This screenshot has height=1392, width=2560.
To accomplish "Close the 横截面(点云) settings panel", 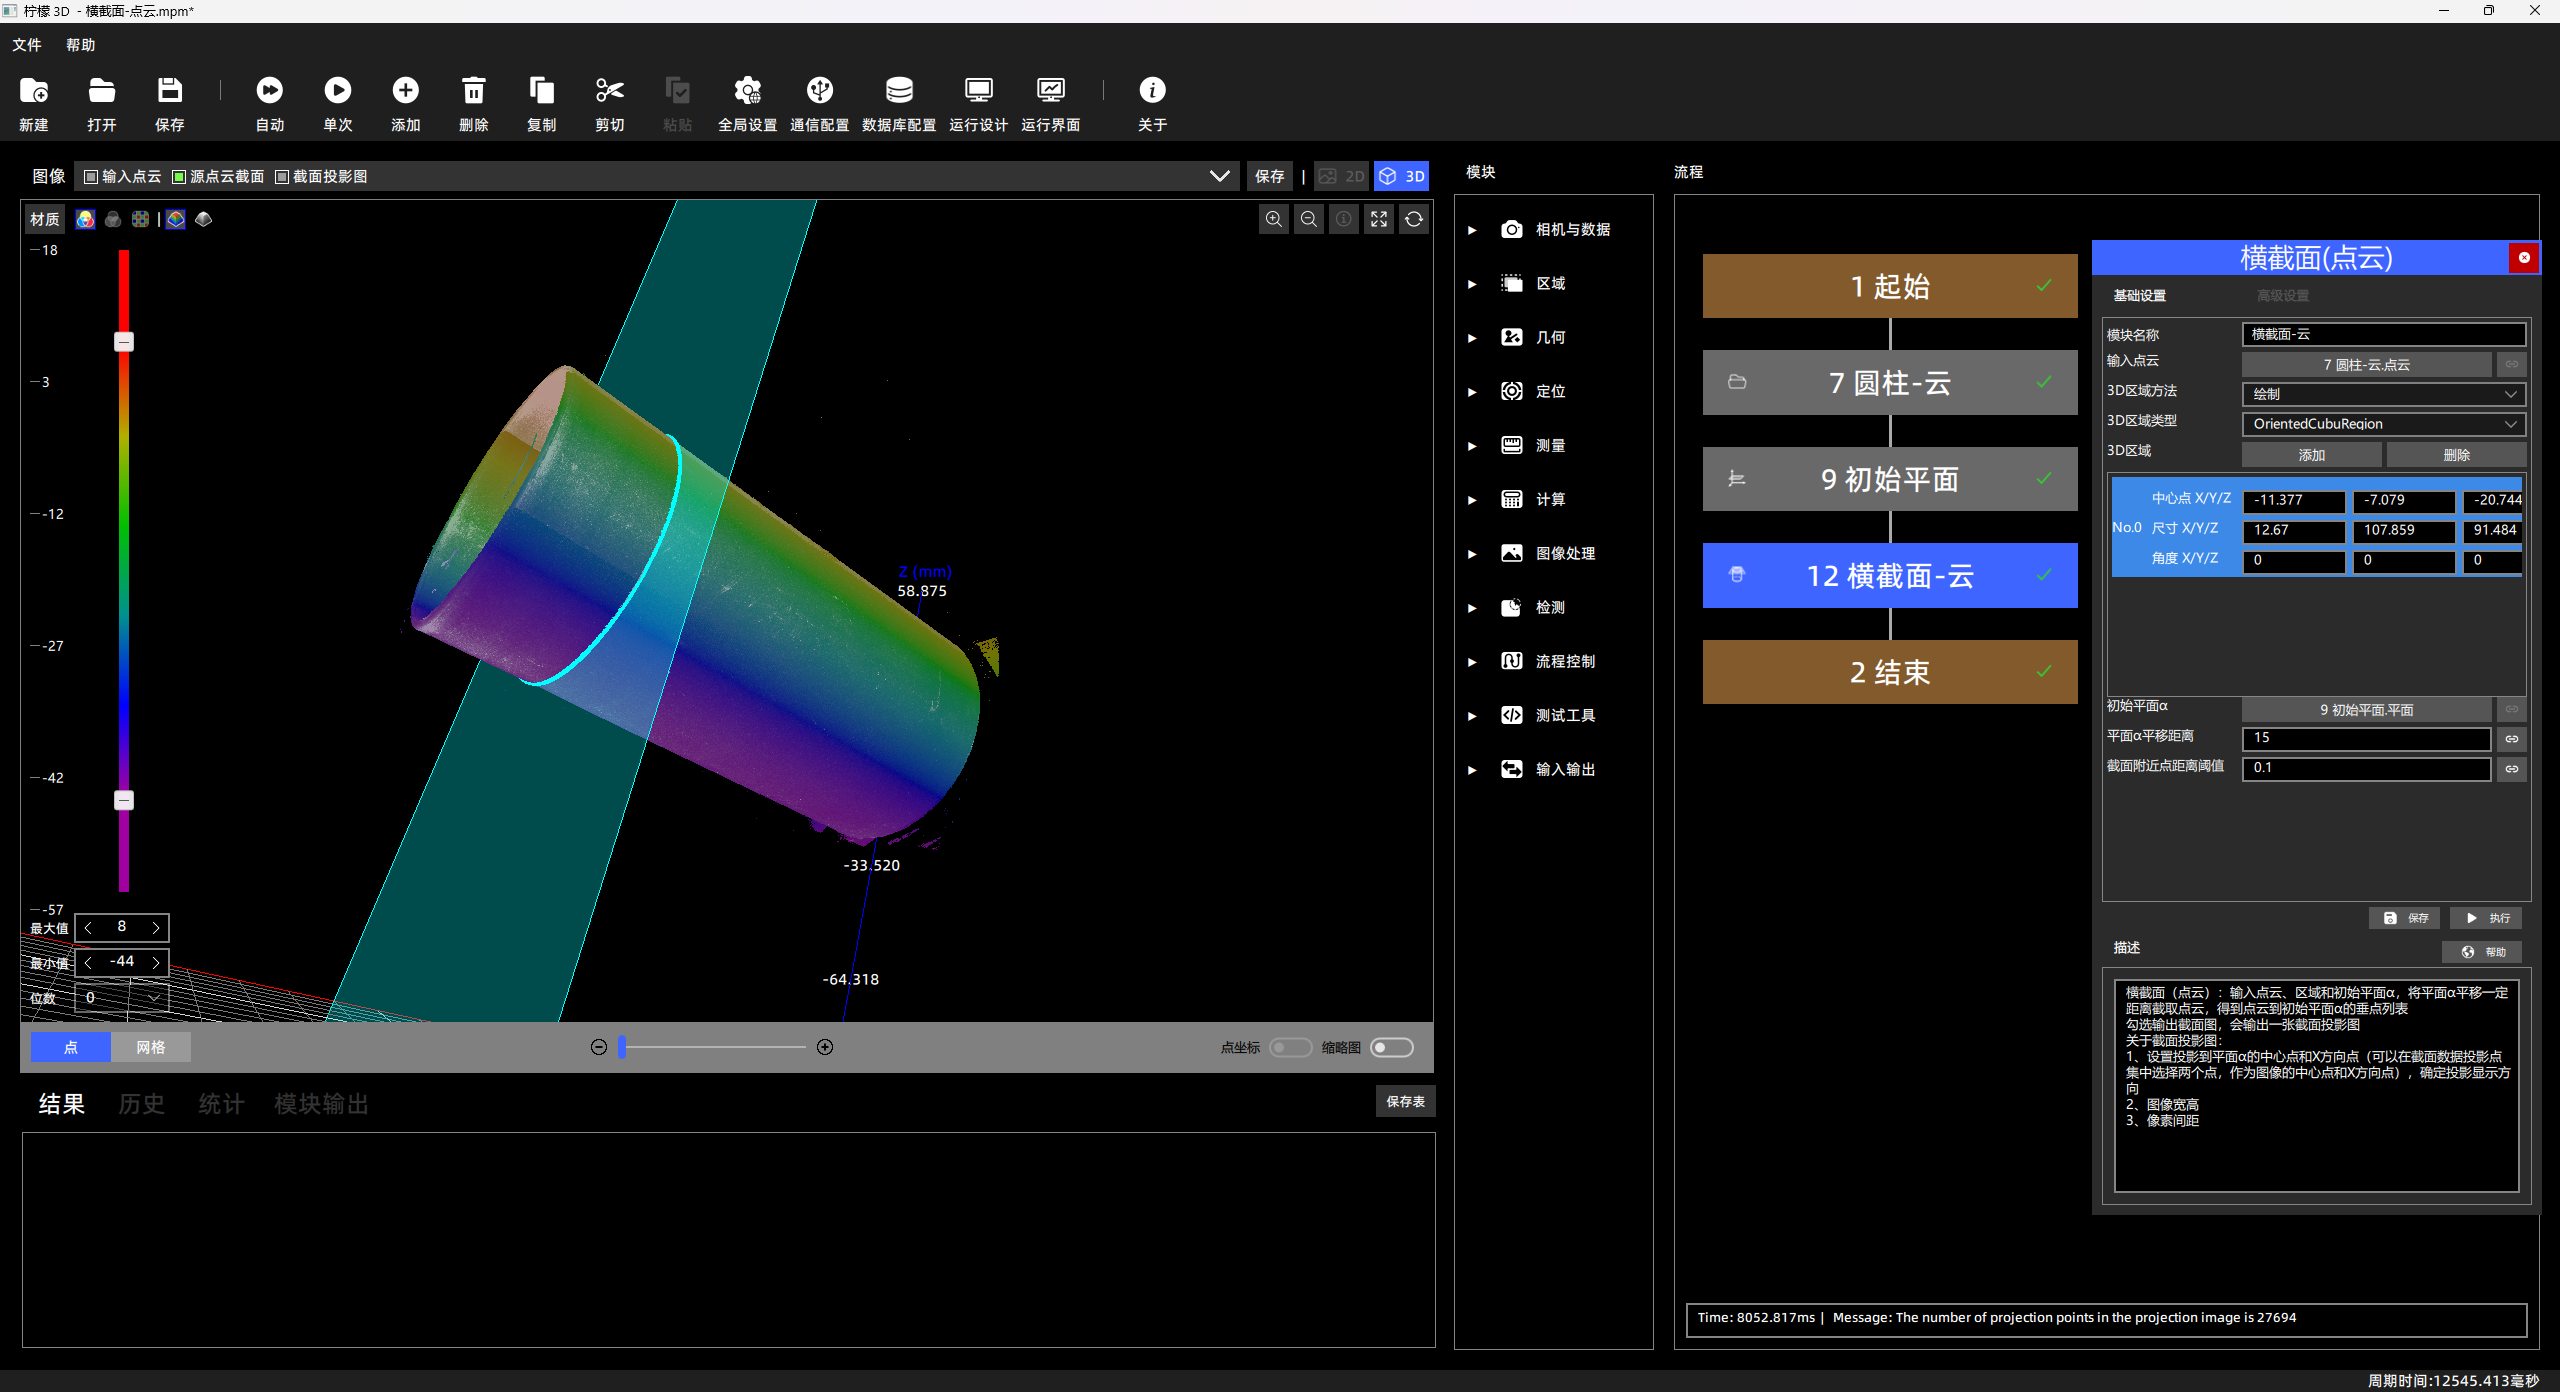I will (x=2524, y=258).
